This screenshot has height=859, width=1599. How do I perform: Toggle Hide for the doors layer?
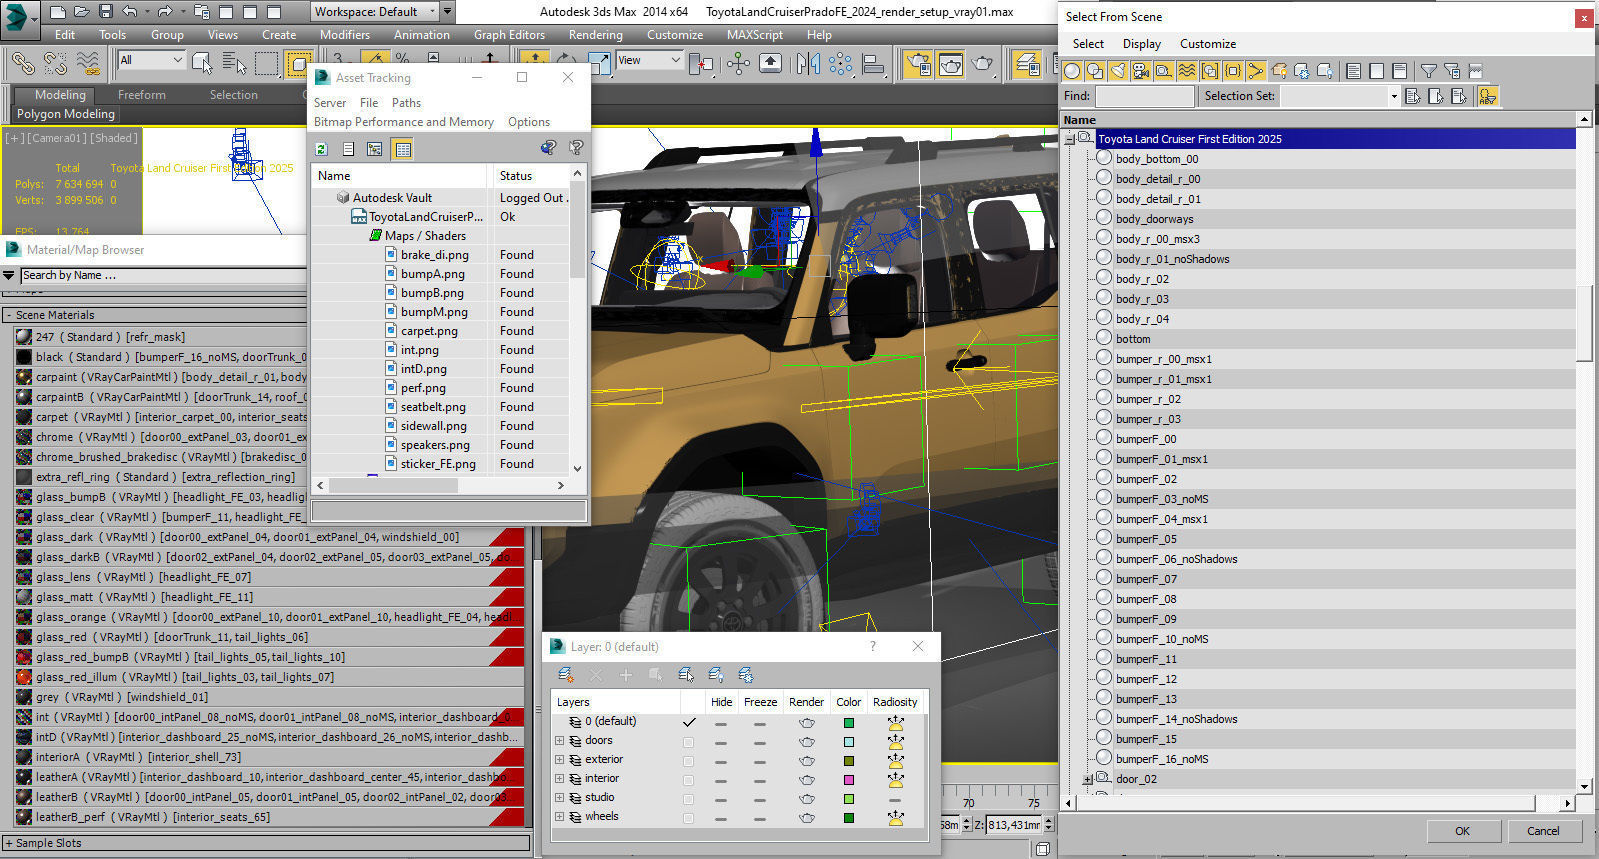[x=721, y=741]
